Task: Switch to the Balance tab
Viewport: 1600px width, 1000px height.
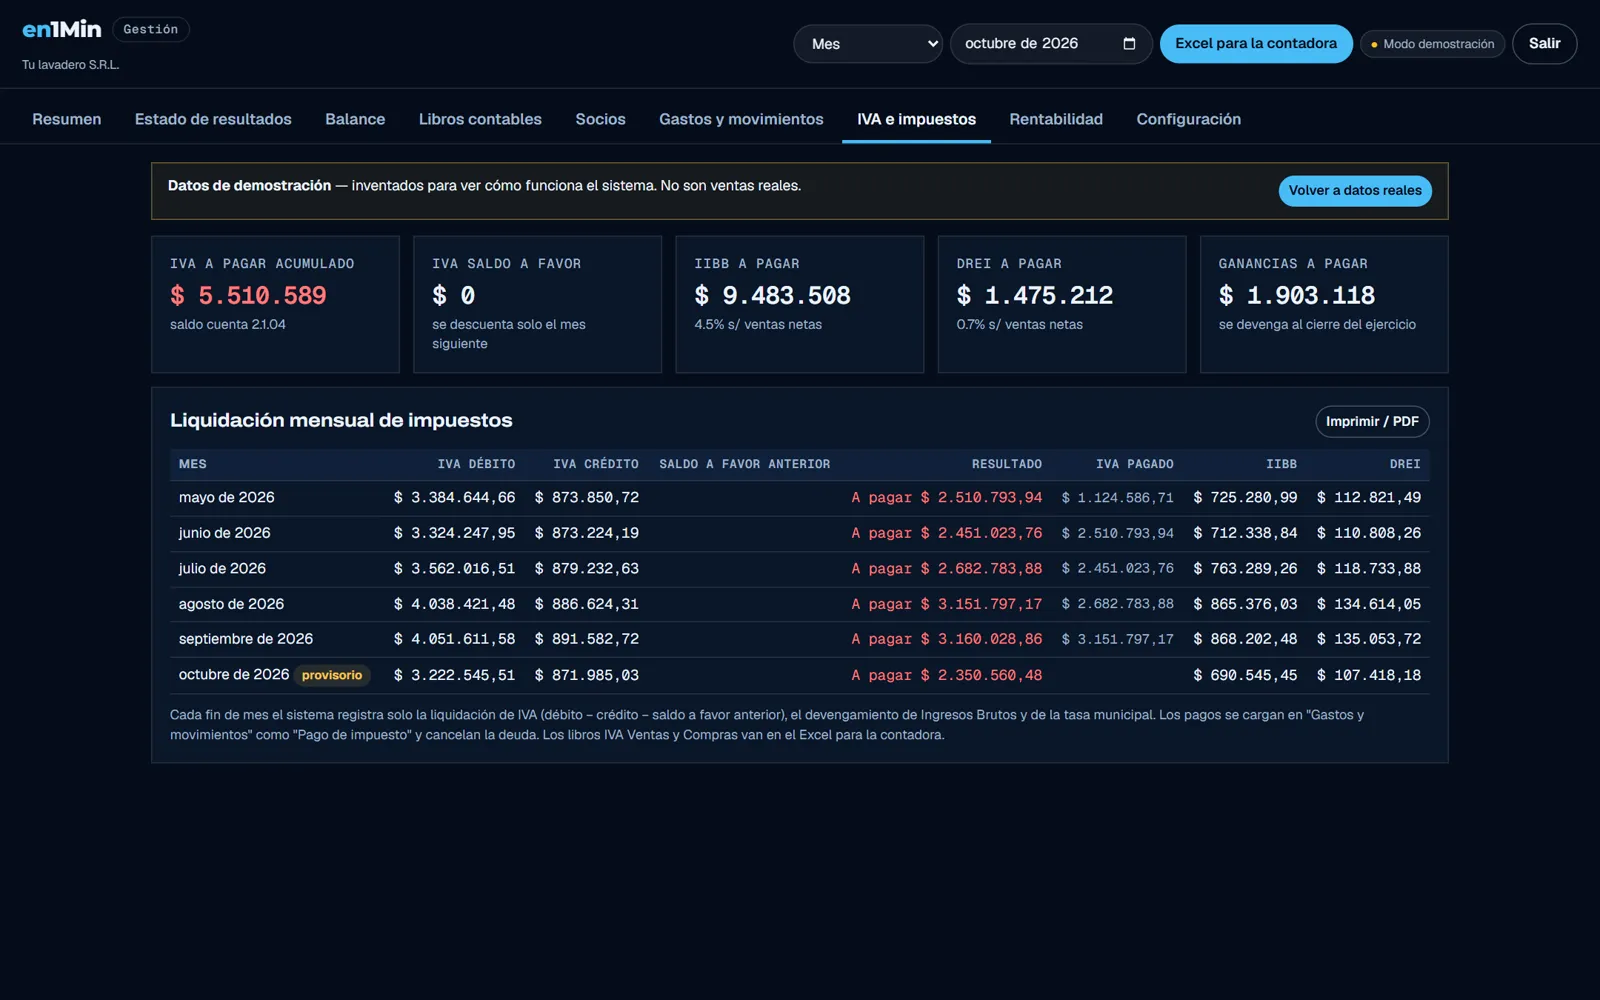Action: (355, 119)
